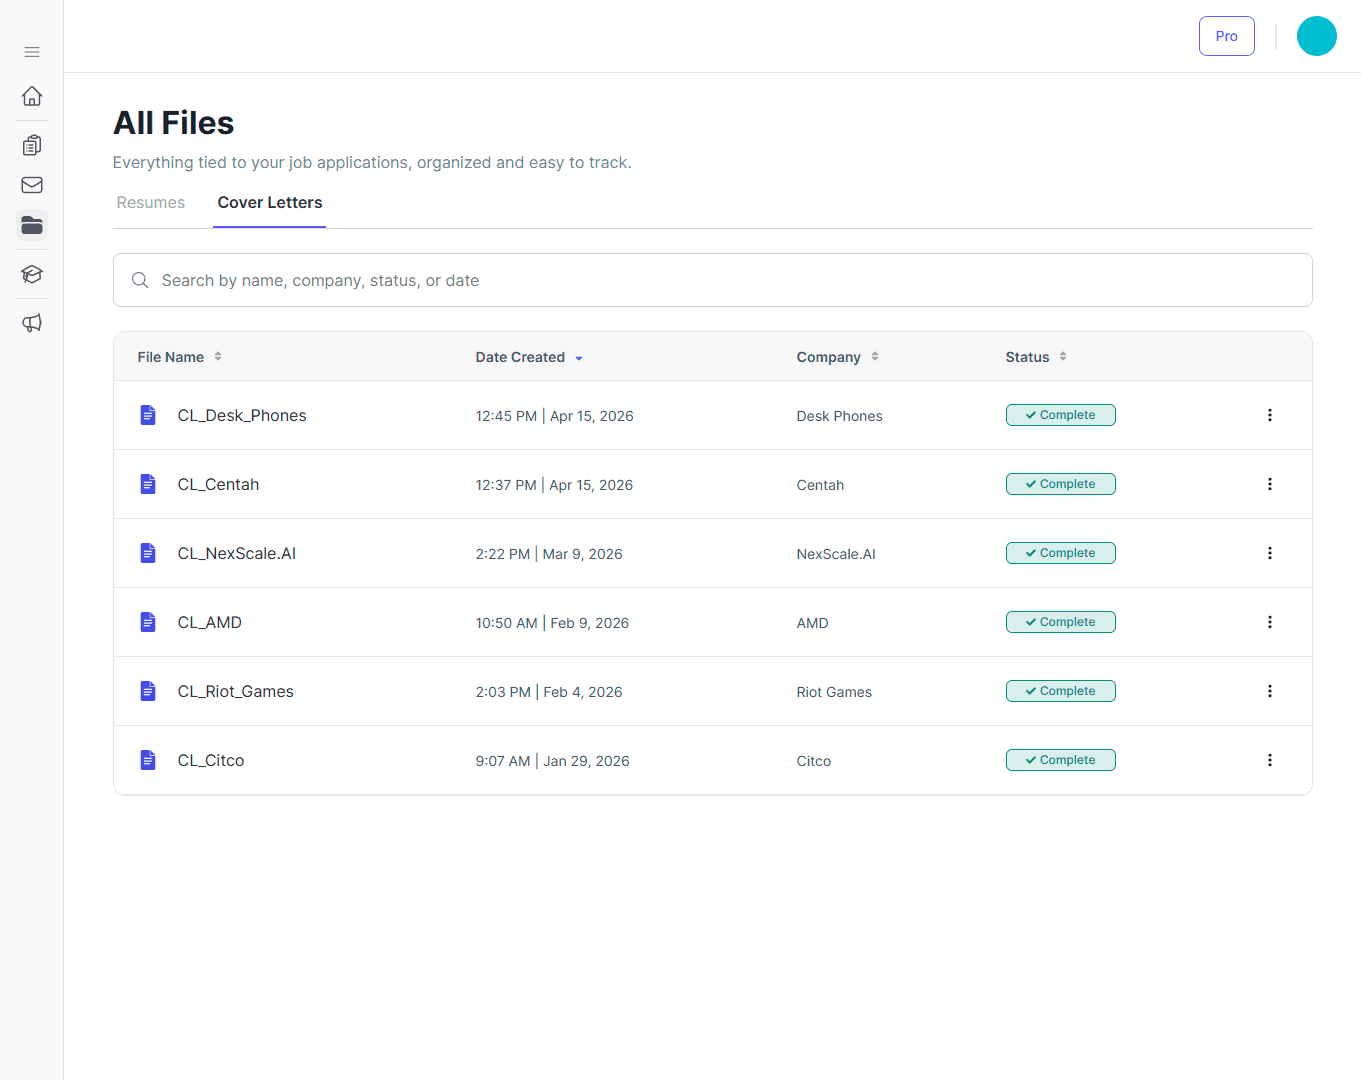Screen dimensions: 1361x1080
Task: Open the envelope mail sidebar icon
Action: (x=32, y=185)
